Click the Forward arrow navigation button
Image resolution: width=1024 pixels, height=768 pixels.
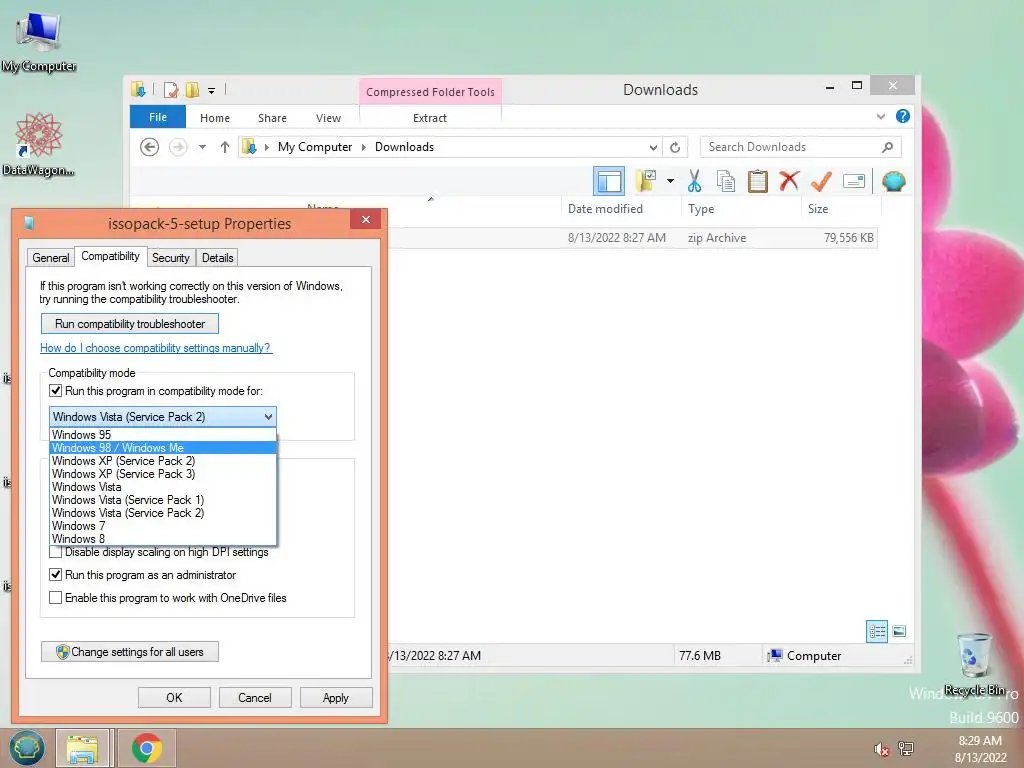[x=178, y=147]
